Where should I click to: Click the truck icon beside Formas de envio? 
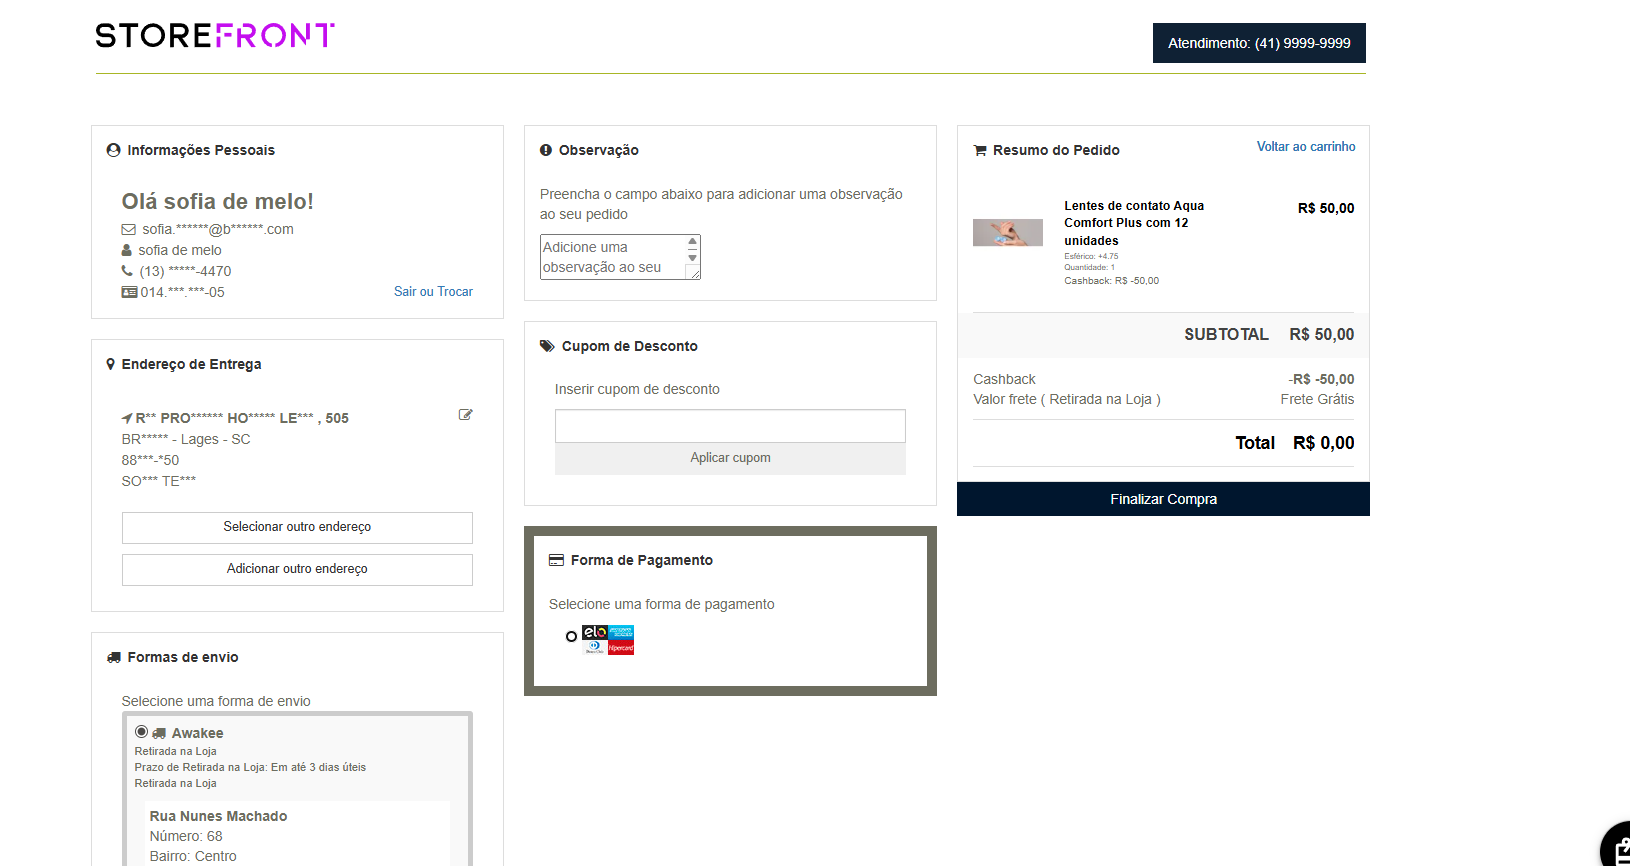pyautogui.click(x=114, y=657)
